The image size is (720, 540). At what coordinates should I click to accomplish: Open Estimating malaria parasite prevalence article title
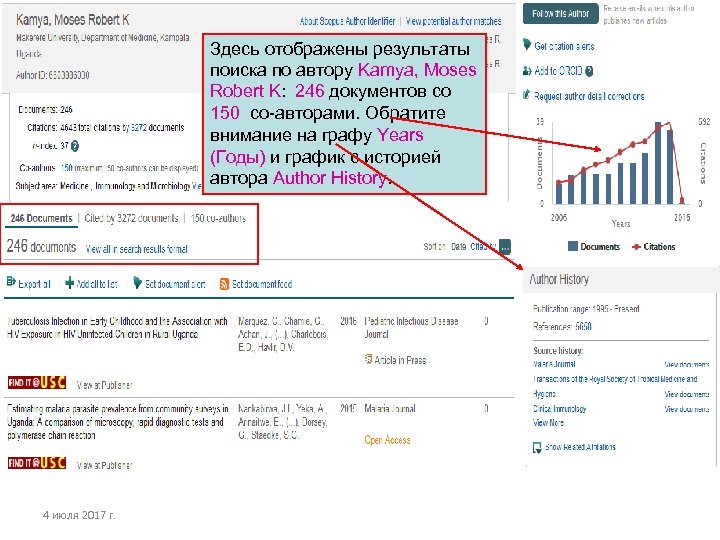coord(117,422)
